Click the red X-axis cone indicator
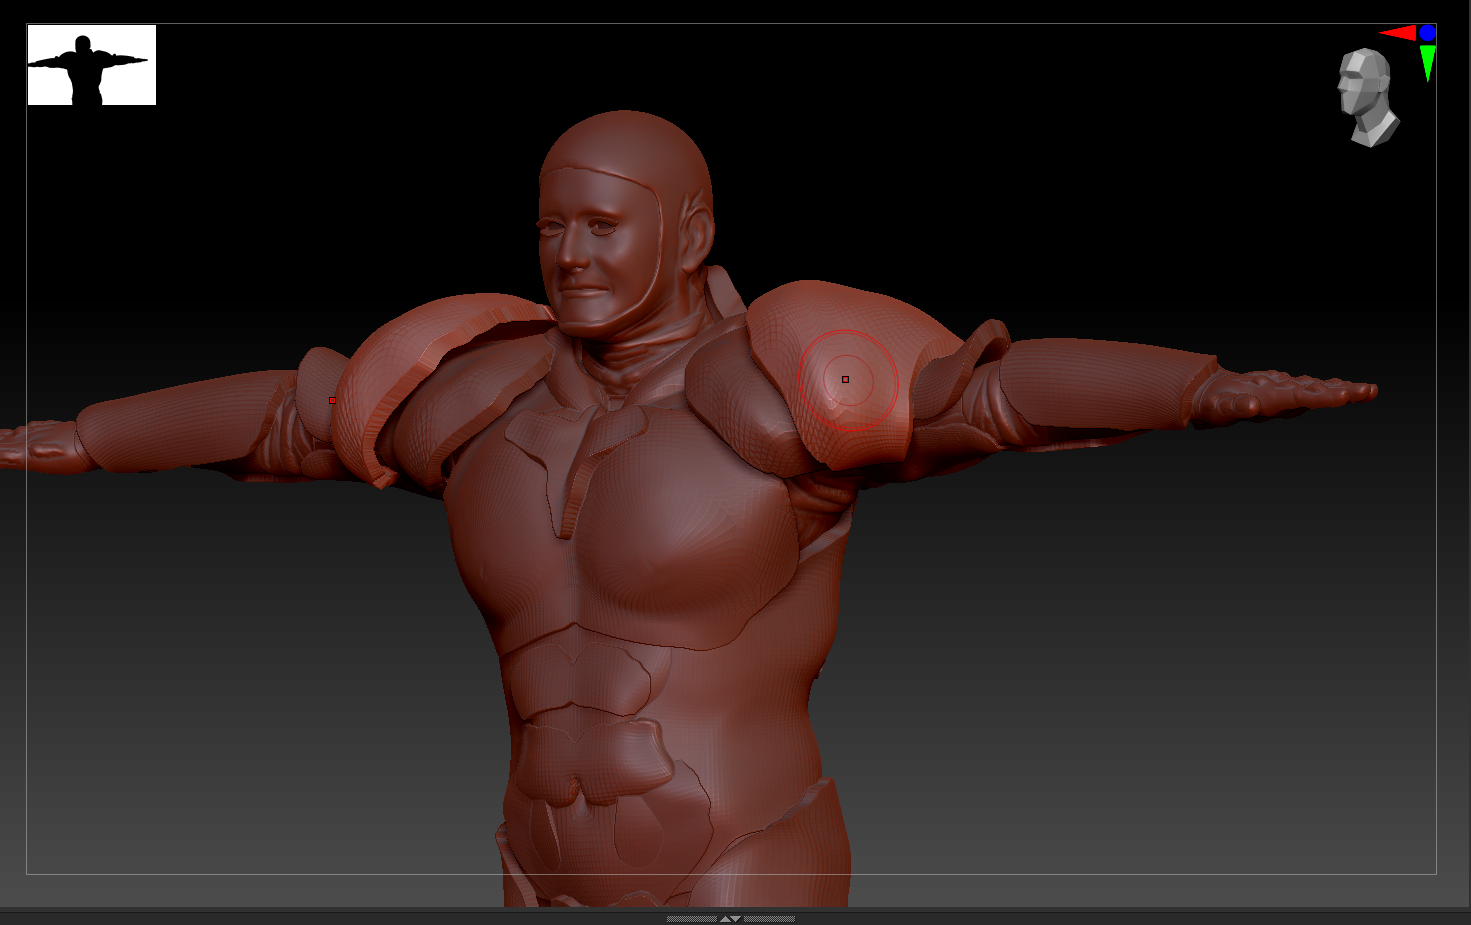The width and height of the screenshot is (1471, 925). pyautogui.click(x=1398, y=33)
